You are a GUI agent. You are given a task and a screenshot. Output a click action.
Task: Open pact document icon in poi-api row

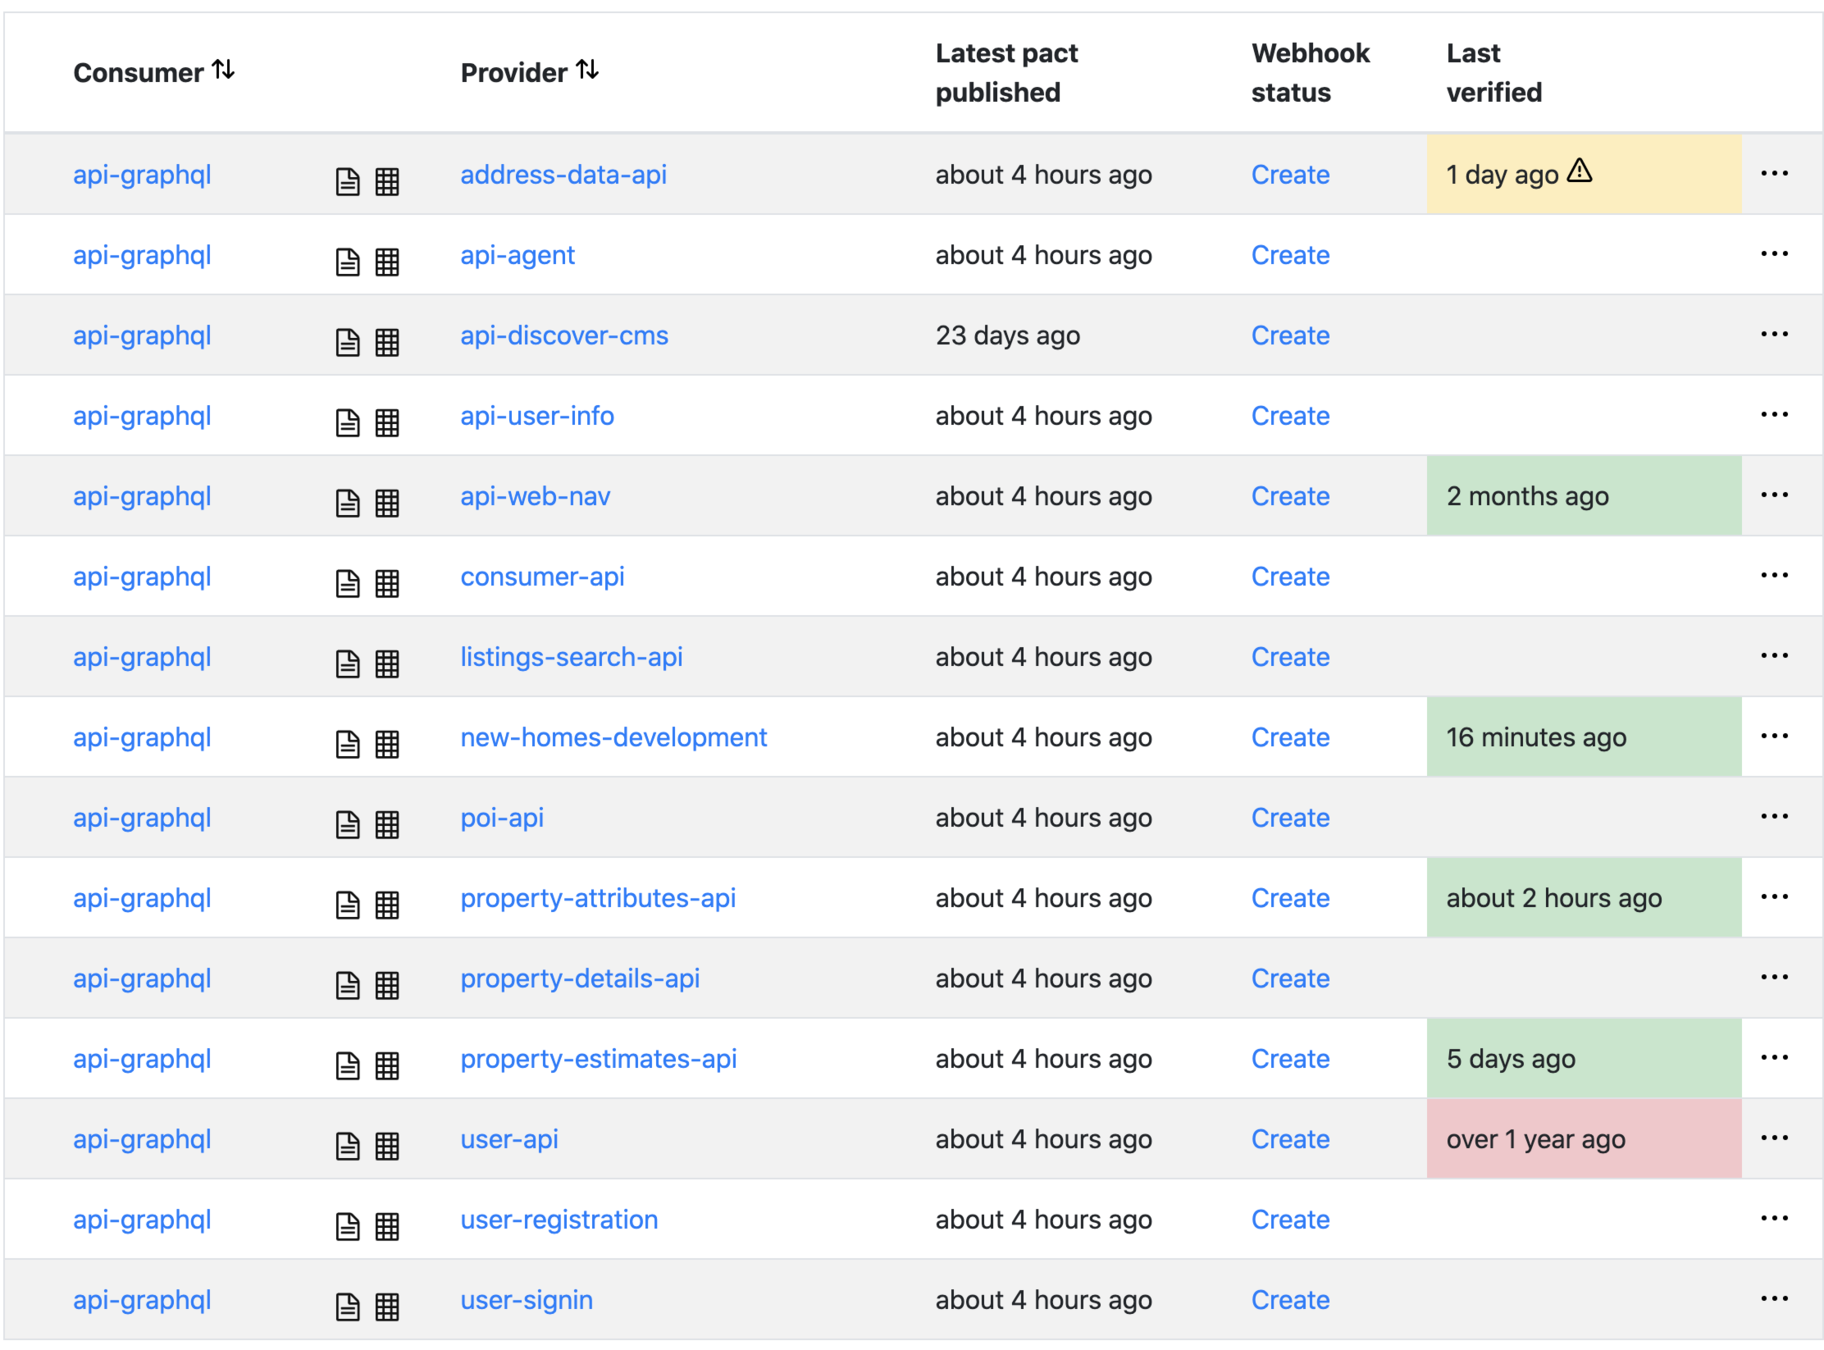tap(347, 824)
